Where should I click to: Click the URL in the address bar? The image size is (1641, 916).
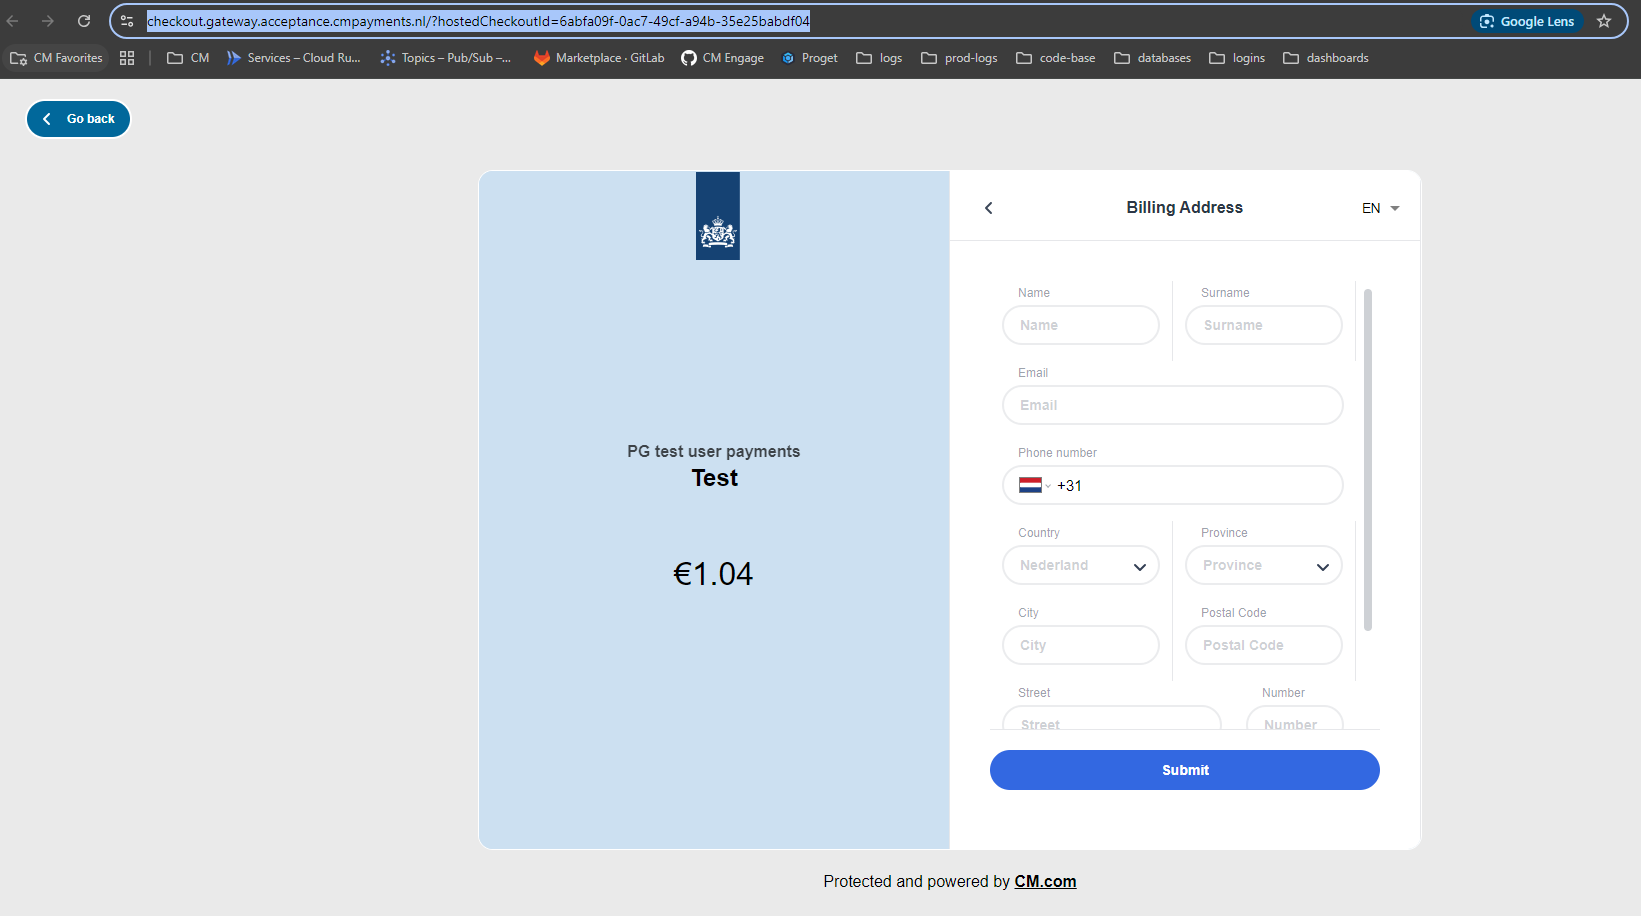point(478,21)
